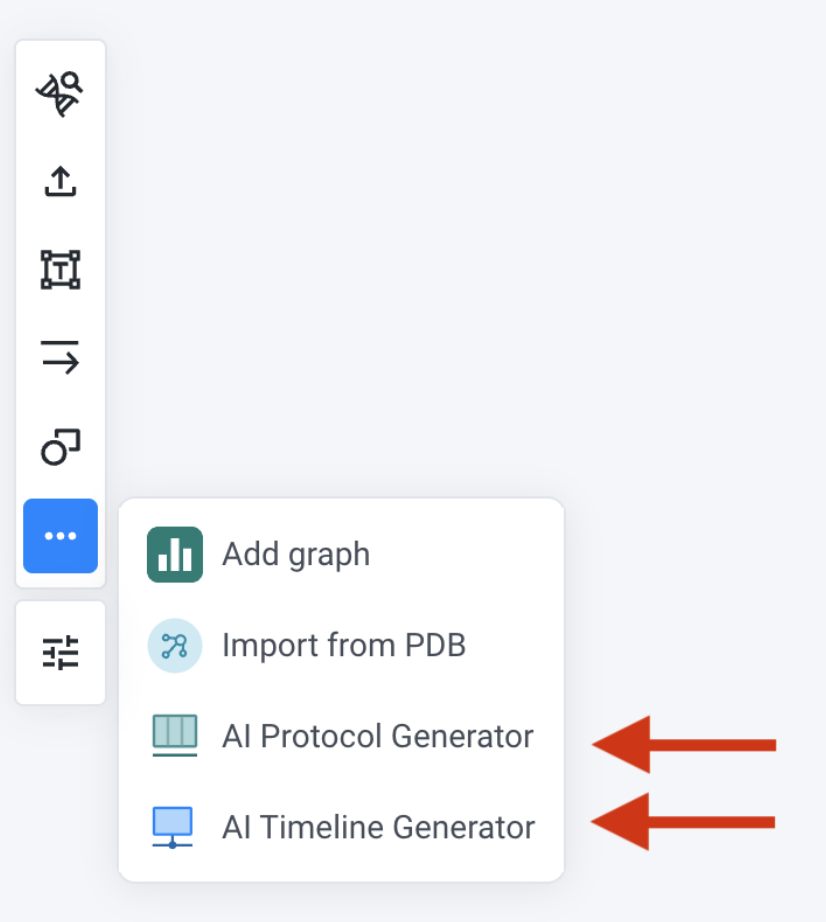The width and height of the screenshot is (826, 922).
Task: Click the word PDB in the import entry
Action: pos(436,645)
